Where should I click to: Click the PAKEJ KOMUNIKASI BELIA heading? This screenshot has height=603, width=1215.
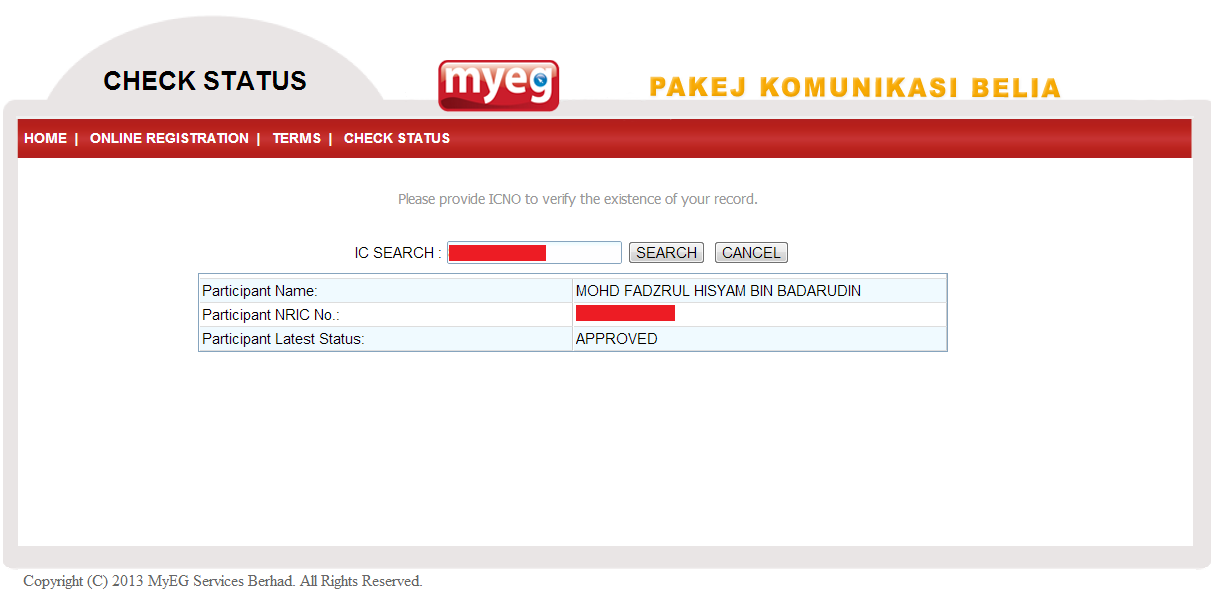point(855,88)
